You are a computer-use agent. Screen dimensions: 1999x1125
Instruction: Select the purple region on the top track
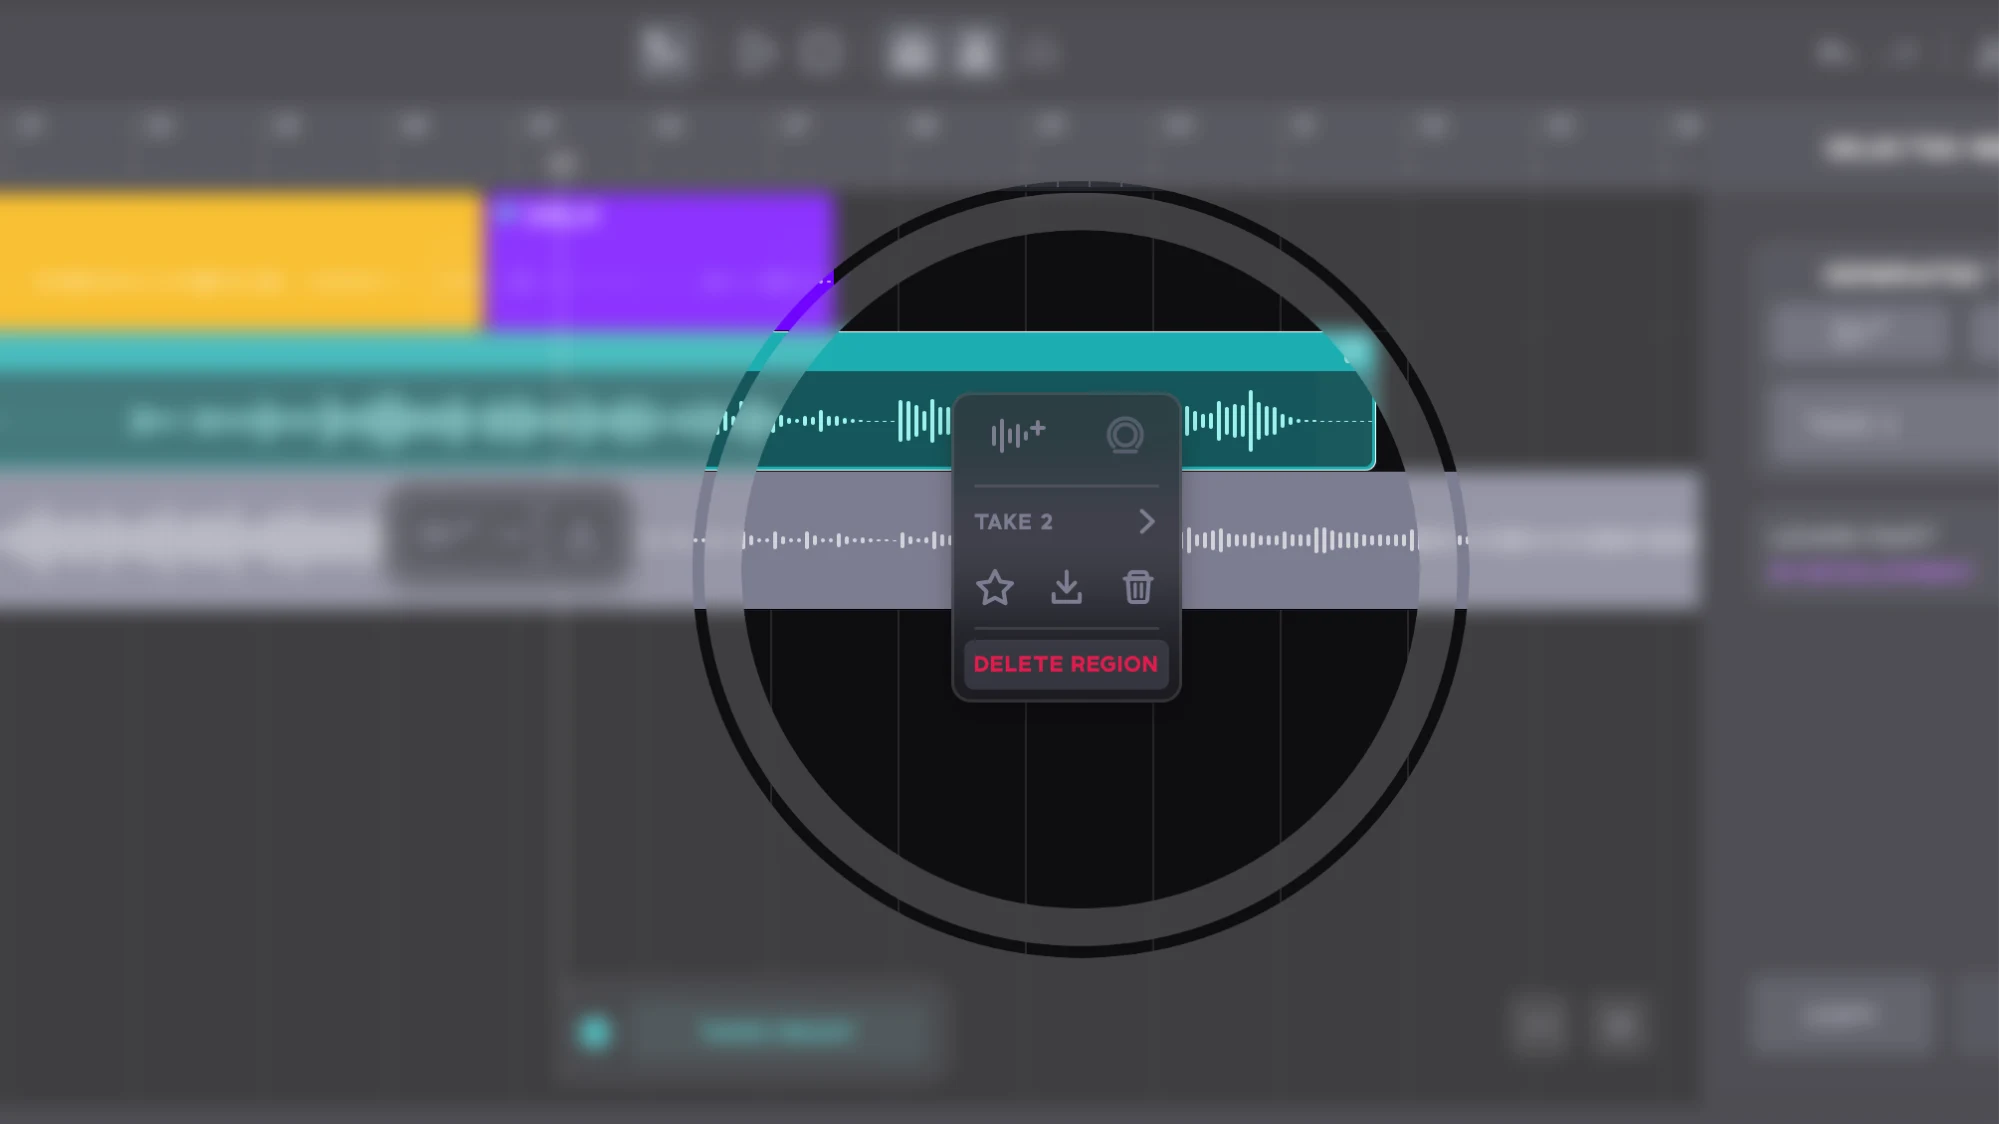coord(660,260)
